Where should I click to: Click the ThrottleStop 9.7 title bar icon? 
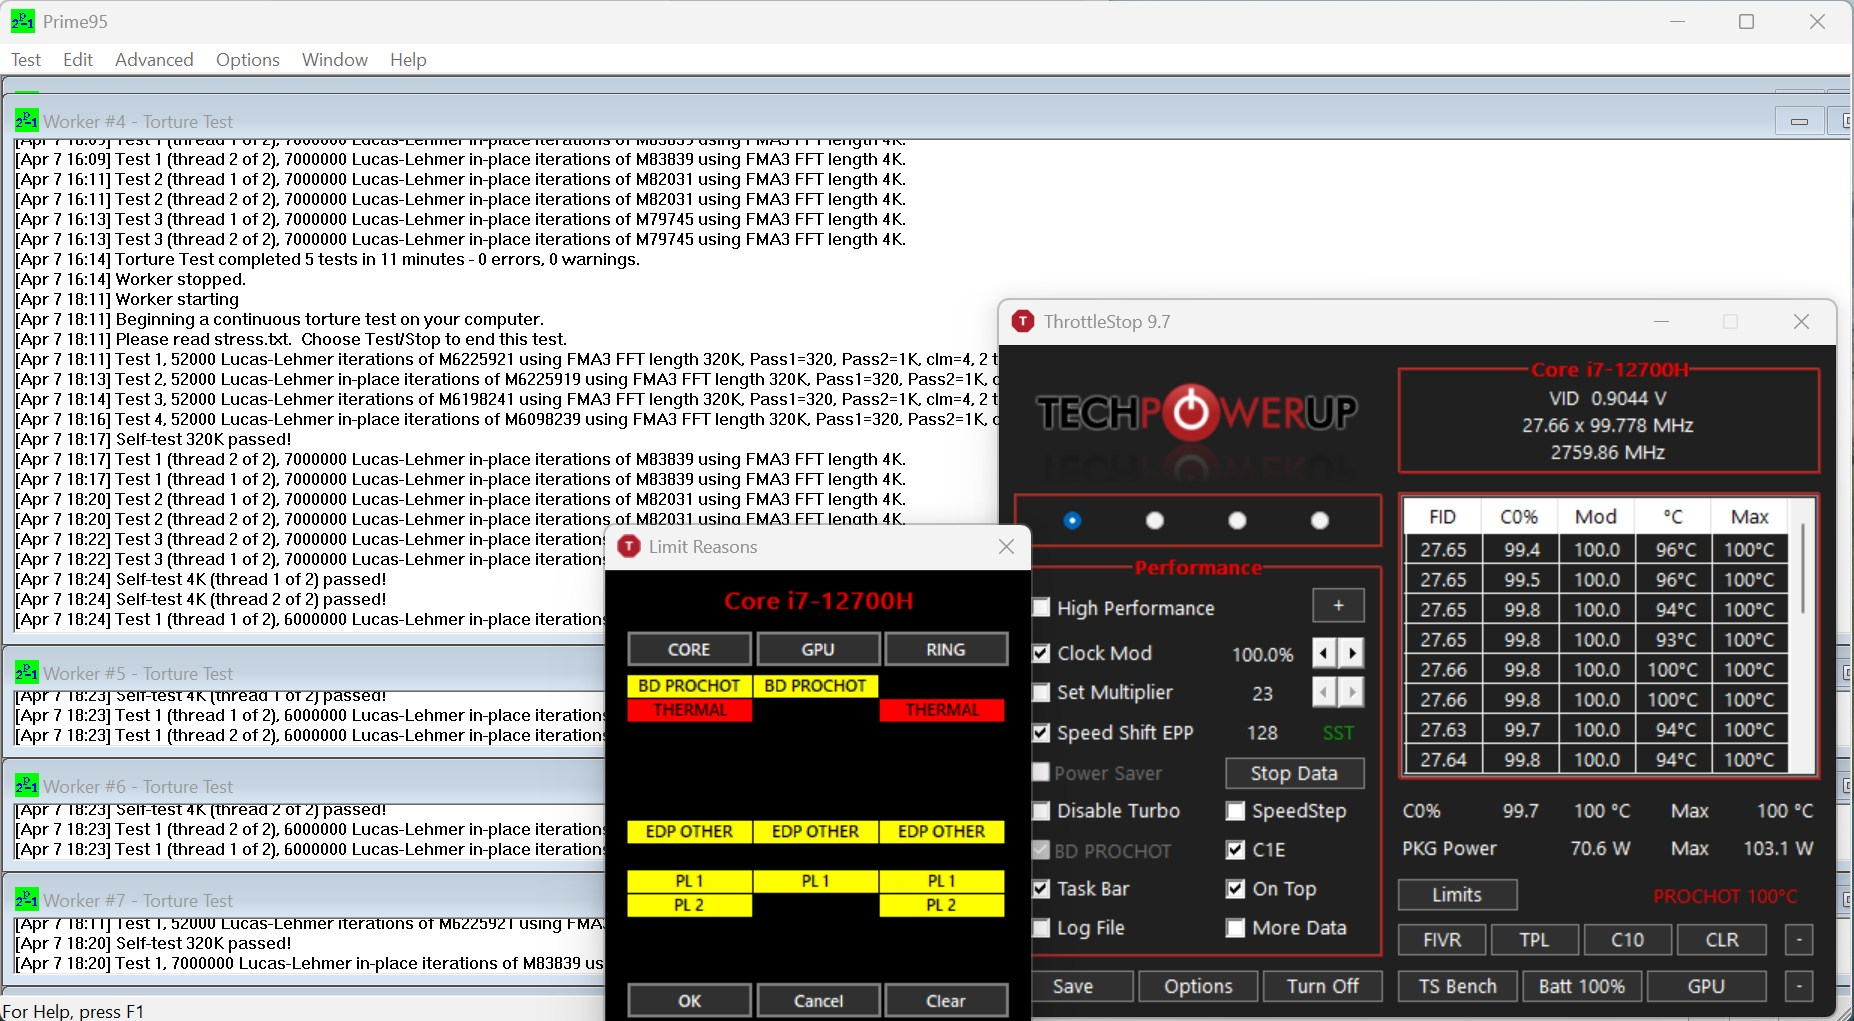tap(1022, 321)
